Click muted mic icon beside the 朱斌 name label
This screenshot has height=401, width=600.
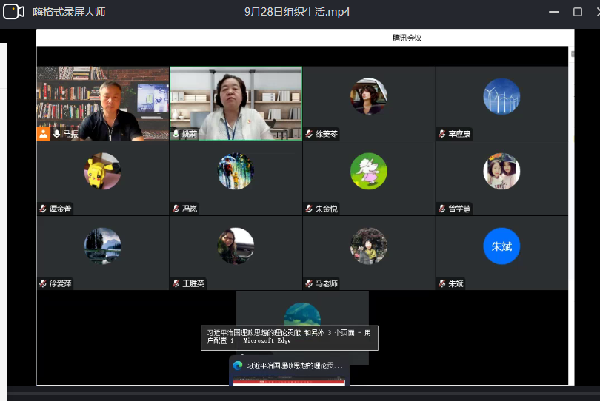442,284
